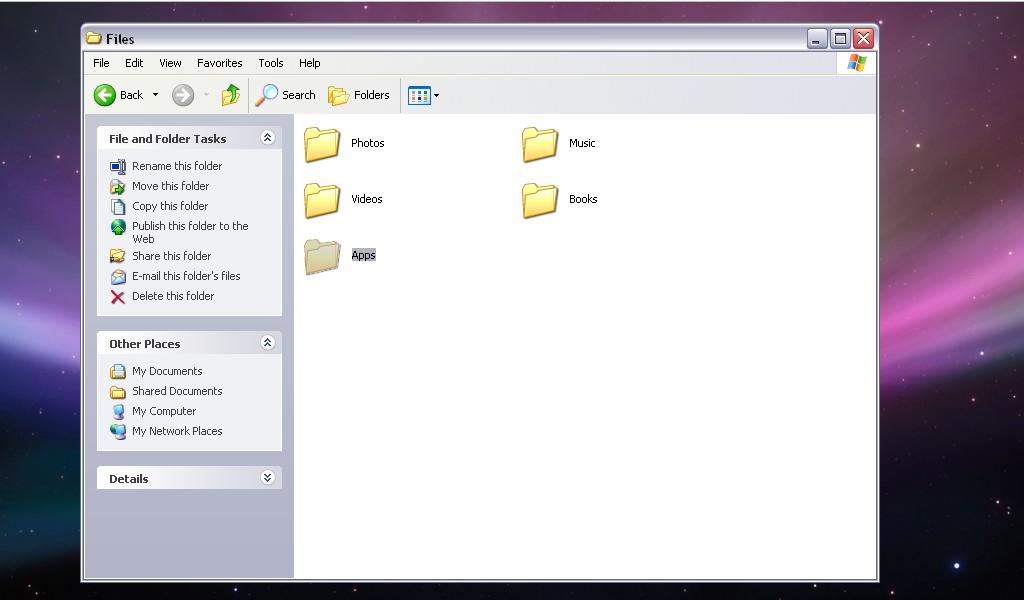
Task: Open the Views dropdown arrow
Action: click(436, 96)
